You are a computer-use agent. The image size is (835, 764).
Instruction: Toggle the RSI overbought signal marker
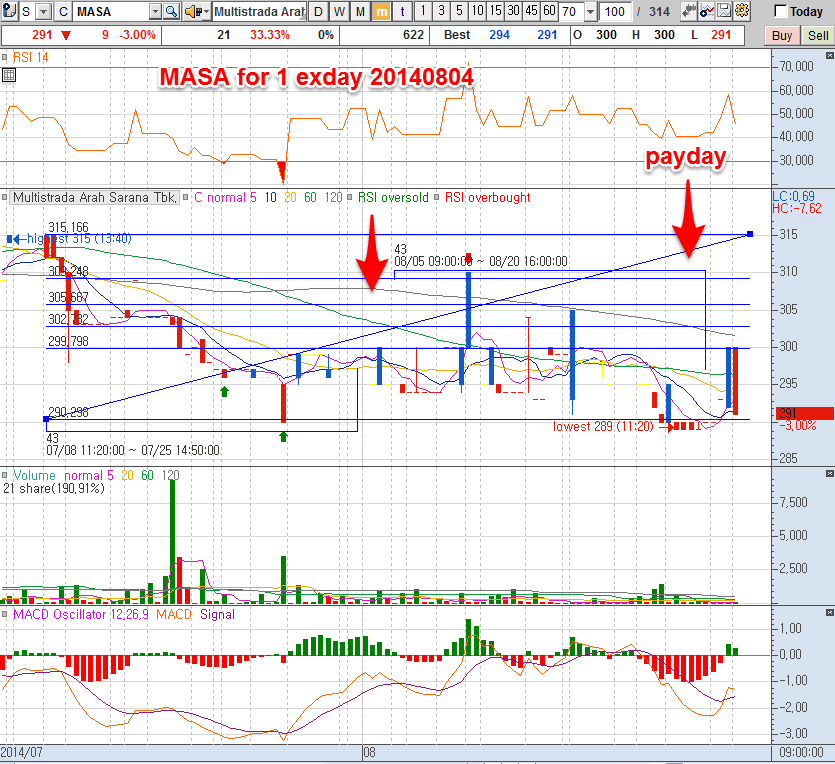[437, 198]
